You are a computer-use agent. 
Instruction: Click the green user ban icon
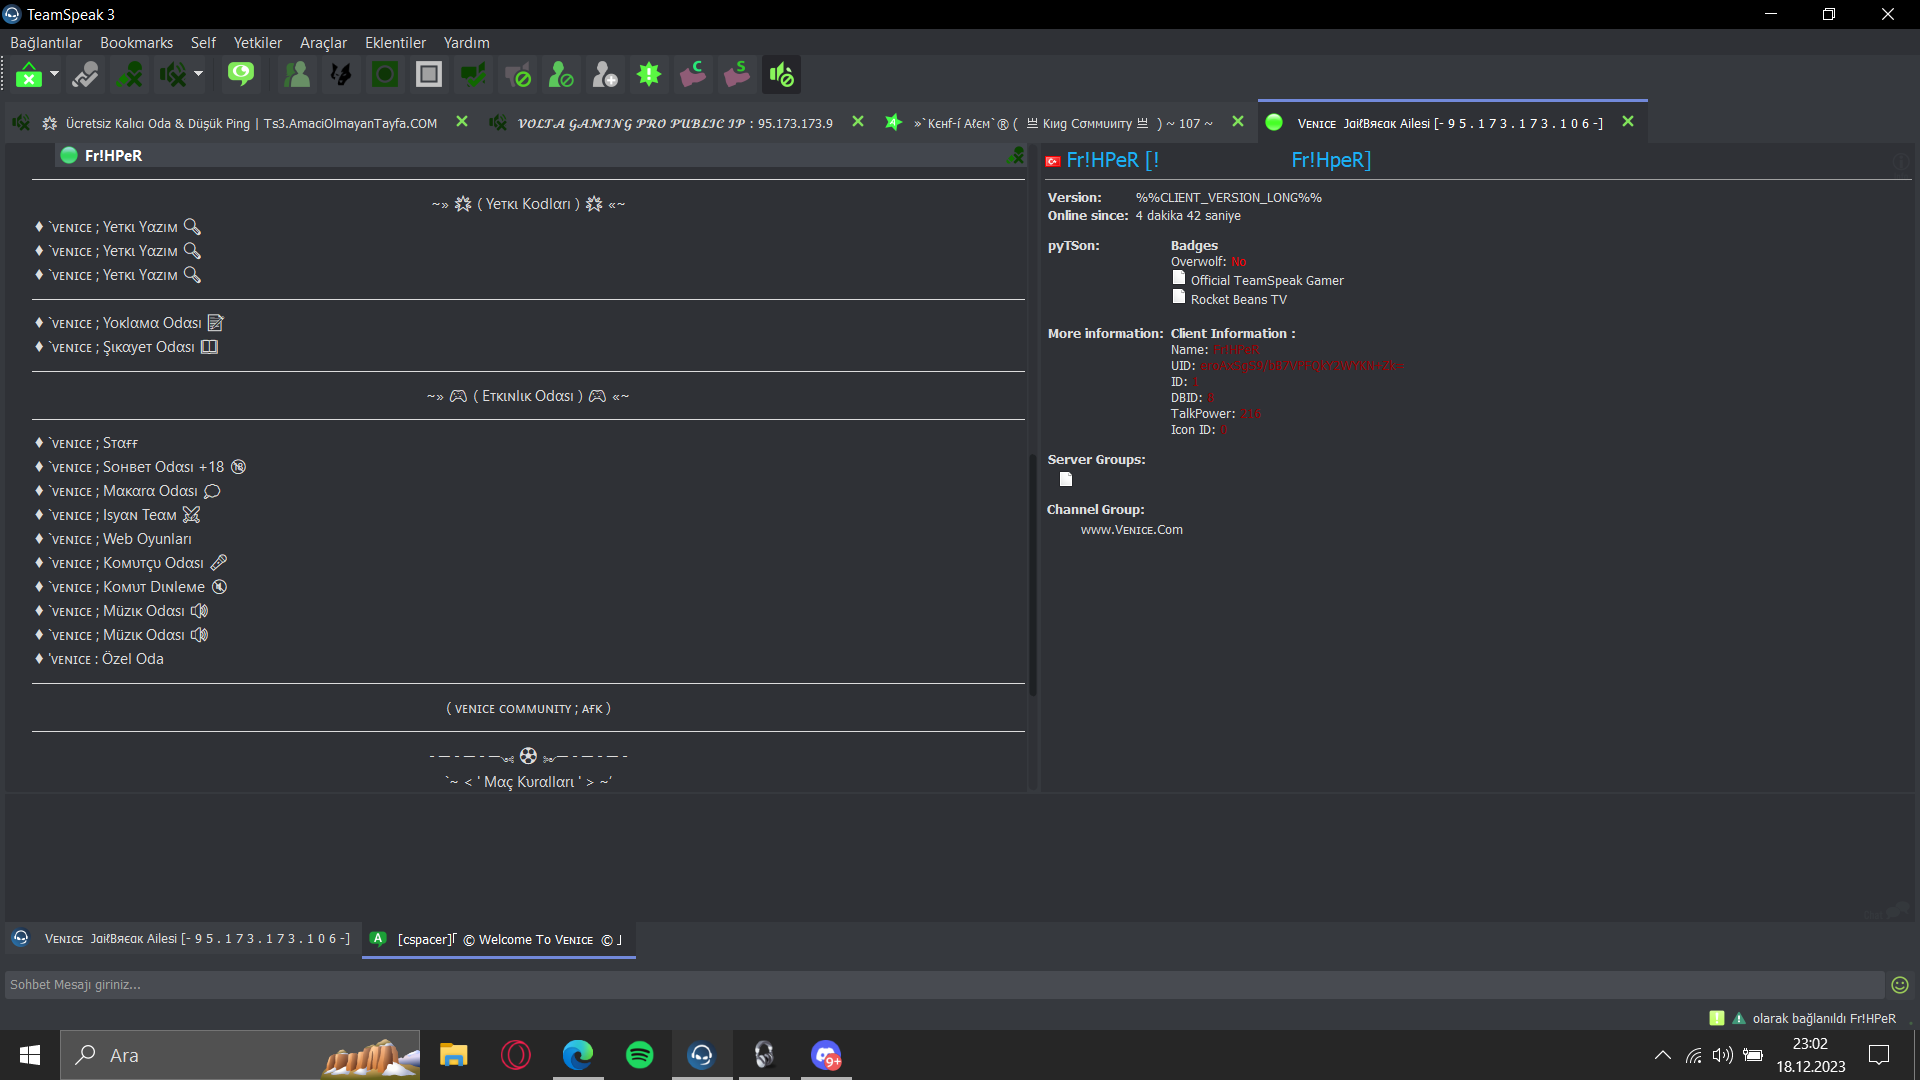561,75
